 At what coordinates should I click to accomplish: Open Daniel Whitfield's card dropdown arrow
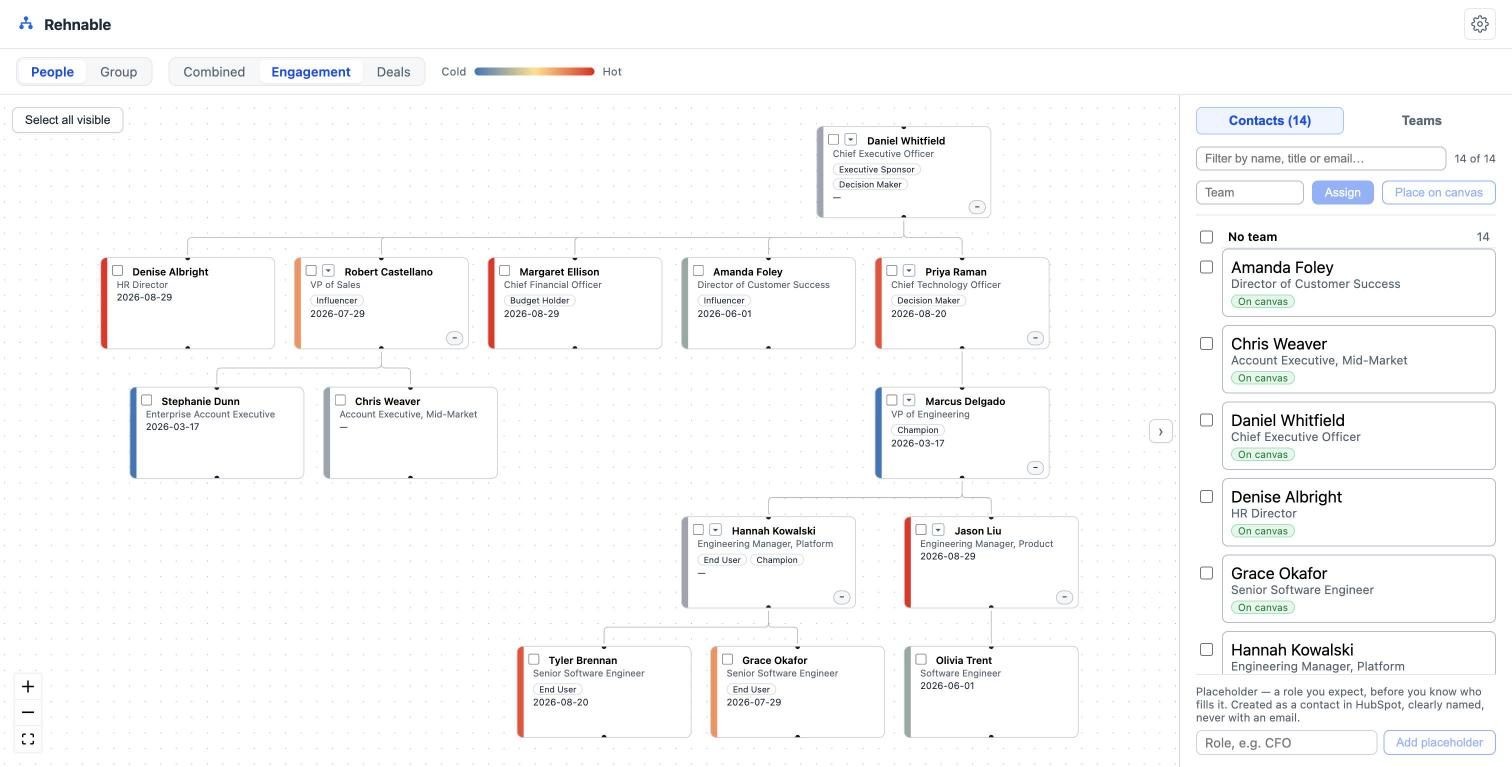(851, 140)
